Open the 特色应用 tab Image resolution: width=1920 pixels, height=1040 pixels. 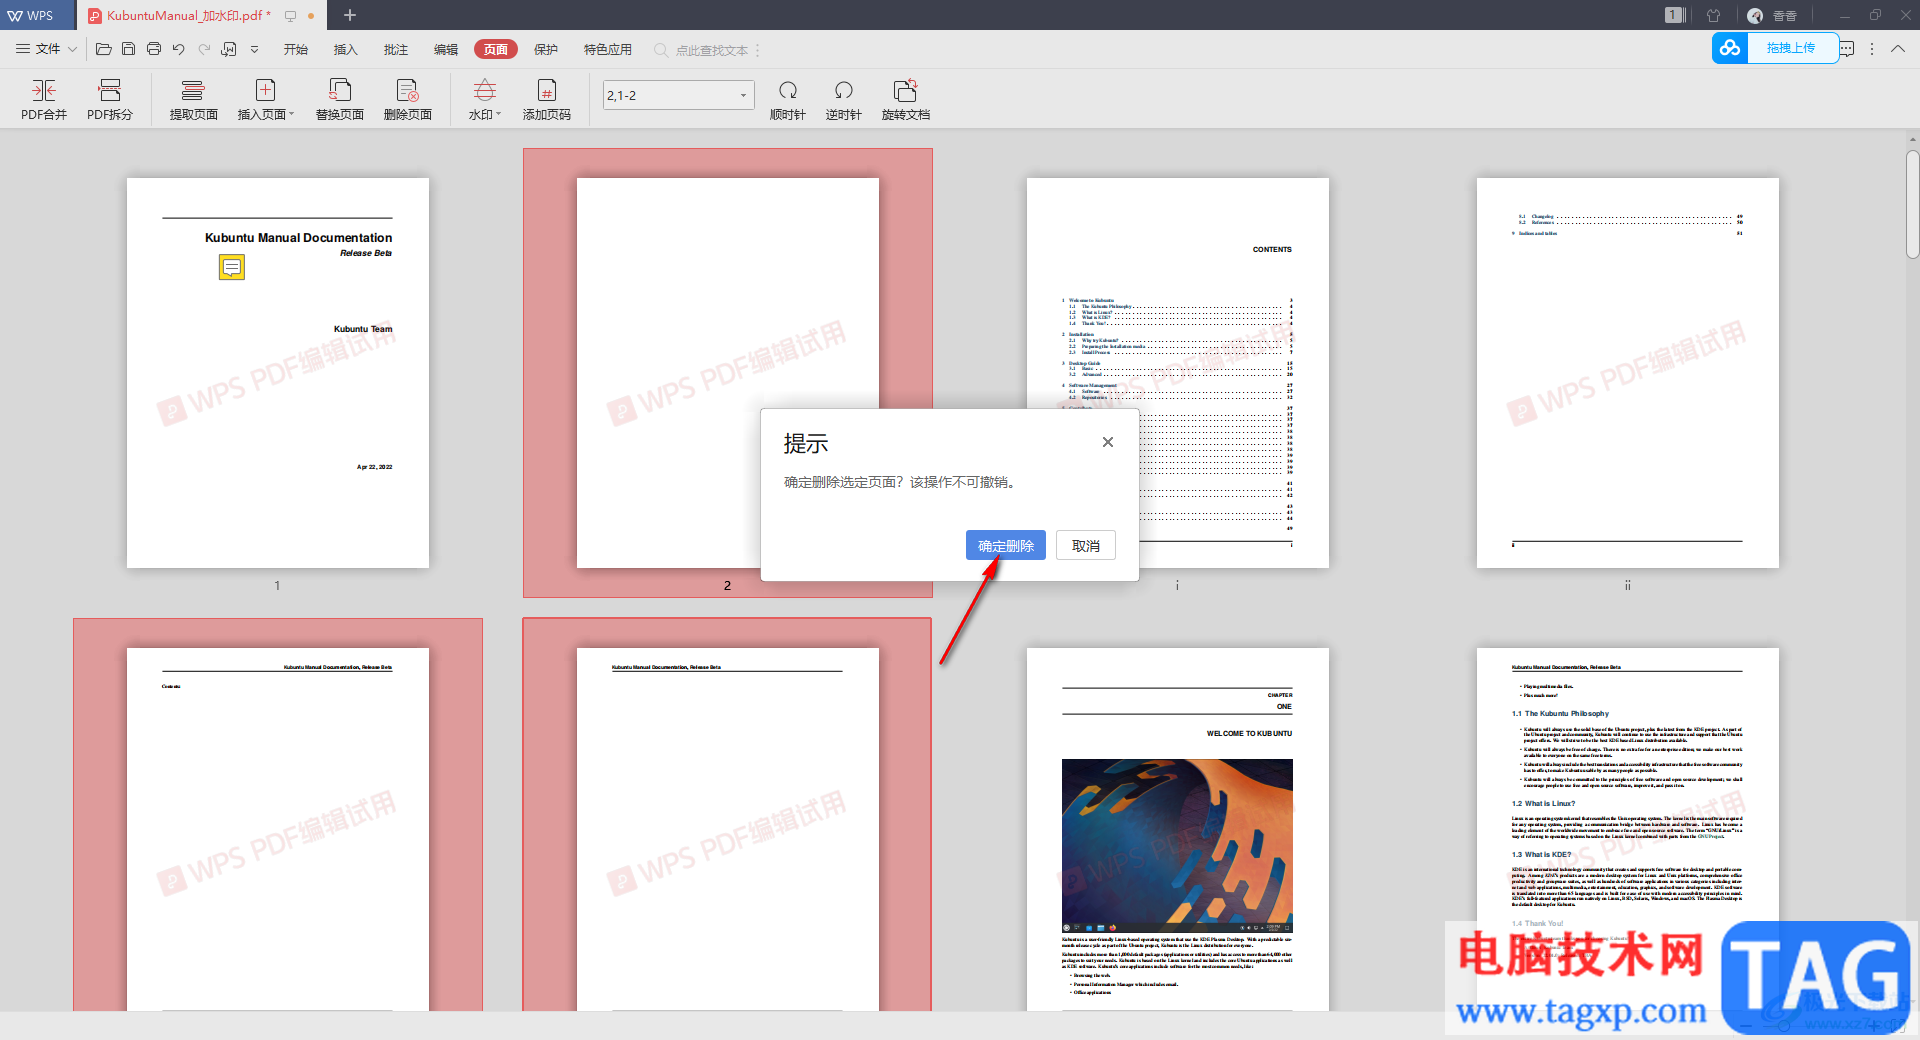pos(608,49)
